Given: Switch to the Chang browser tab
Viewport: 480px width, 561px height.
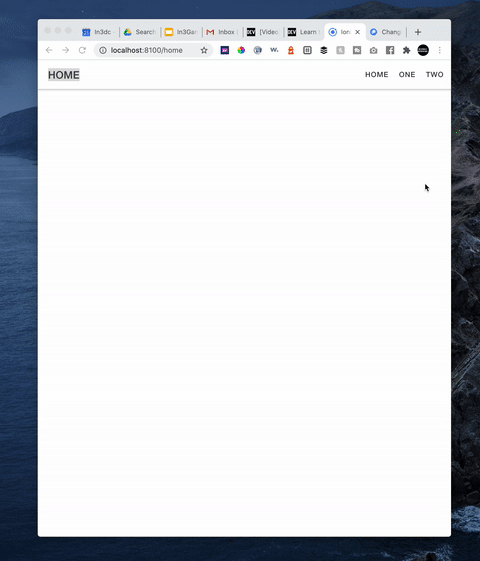Looking at the screenshot, I should point(386,32).
